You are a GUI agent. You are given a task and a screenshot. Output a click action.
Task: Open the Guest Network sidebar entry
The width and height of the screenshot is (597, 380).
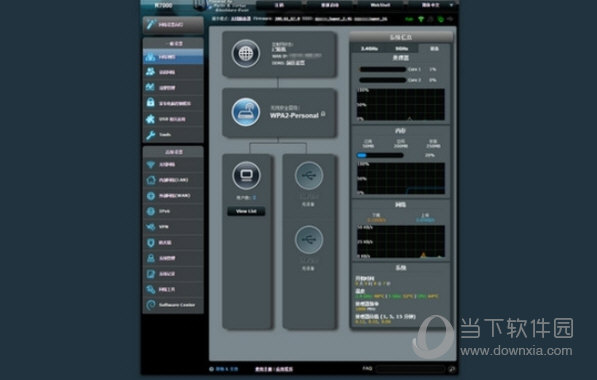pyautogui.click(x=173, y=72)
